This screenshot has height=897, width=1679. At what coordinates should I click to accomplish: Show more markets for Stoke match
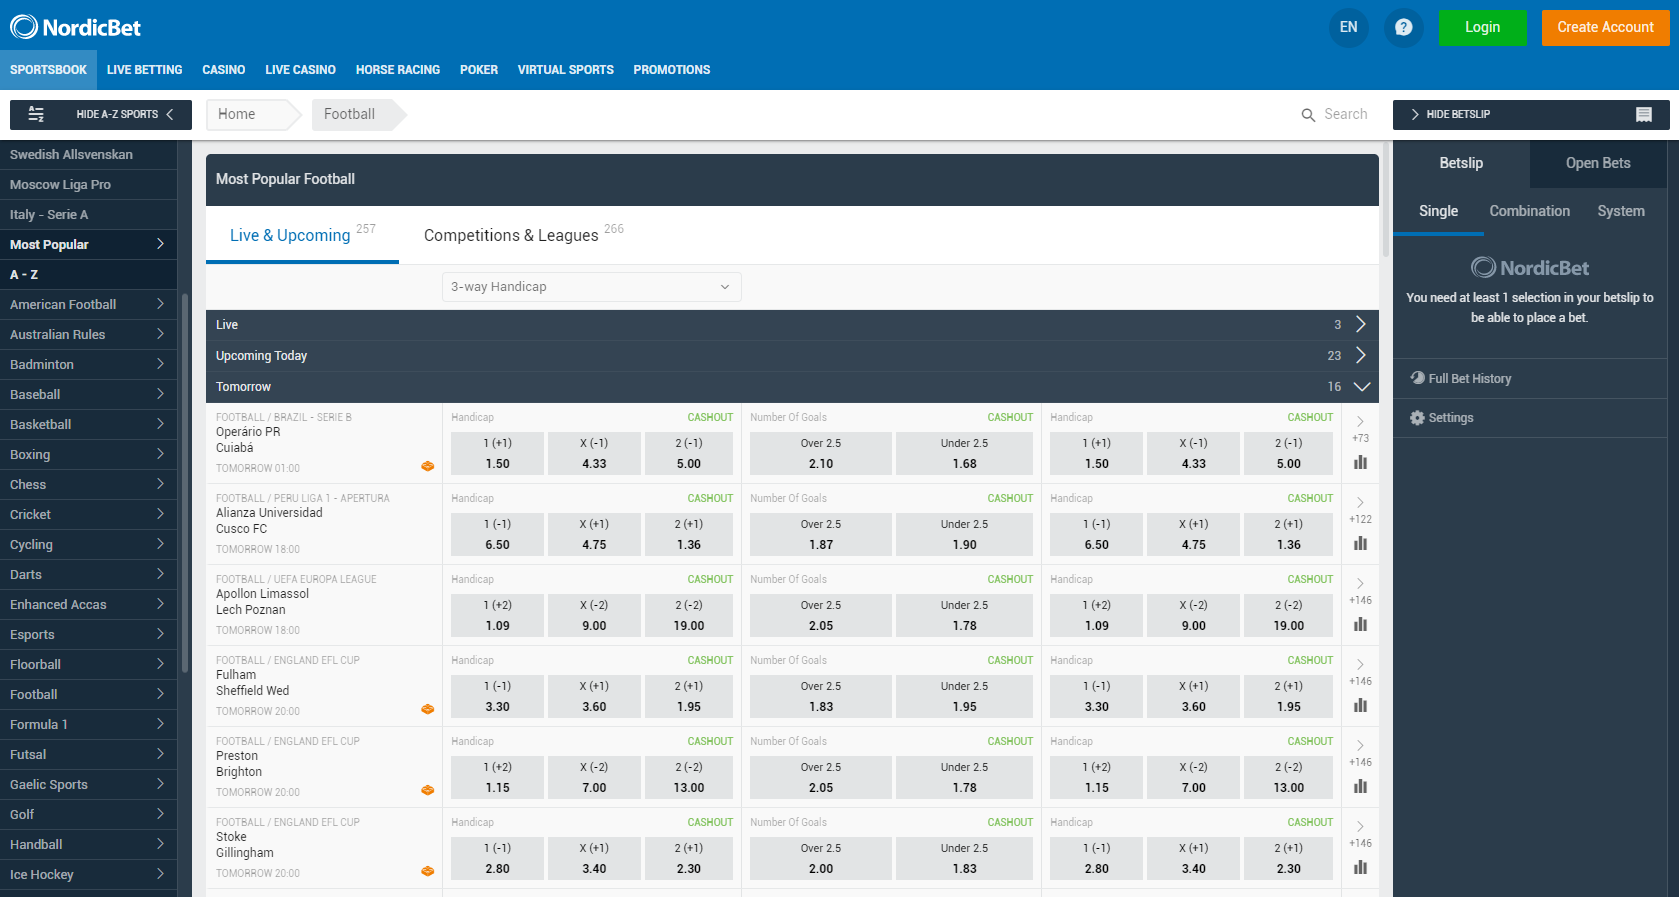tap(1360, 834)
